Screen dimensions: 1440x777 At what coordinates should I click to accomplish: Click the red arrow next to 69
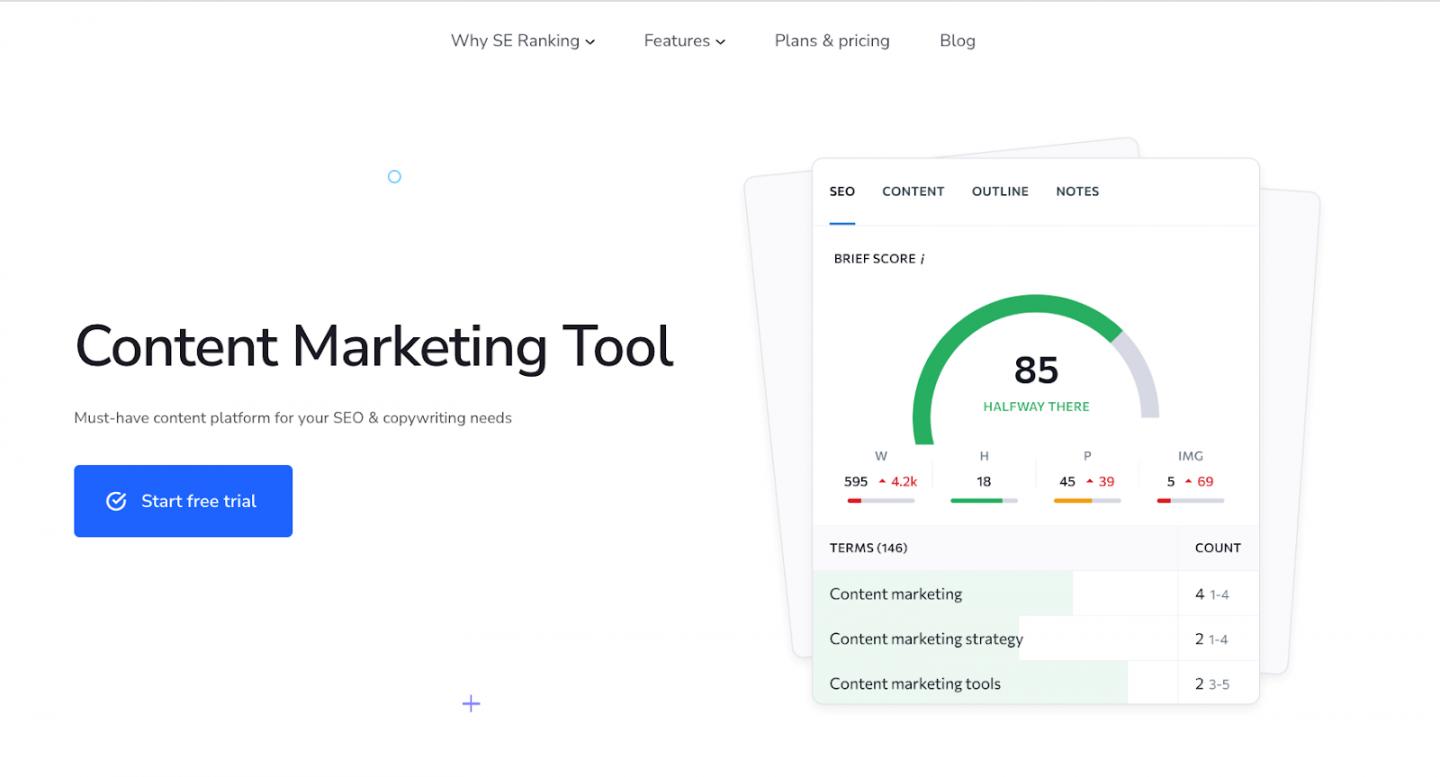pyautogui.click(x=1188, y=482)
